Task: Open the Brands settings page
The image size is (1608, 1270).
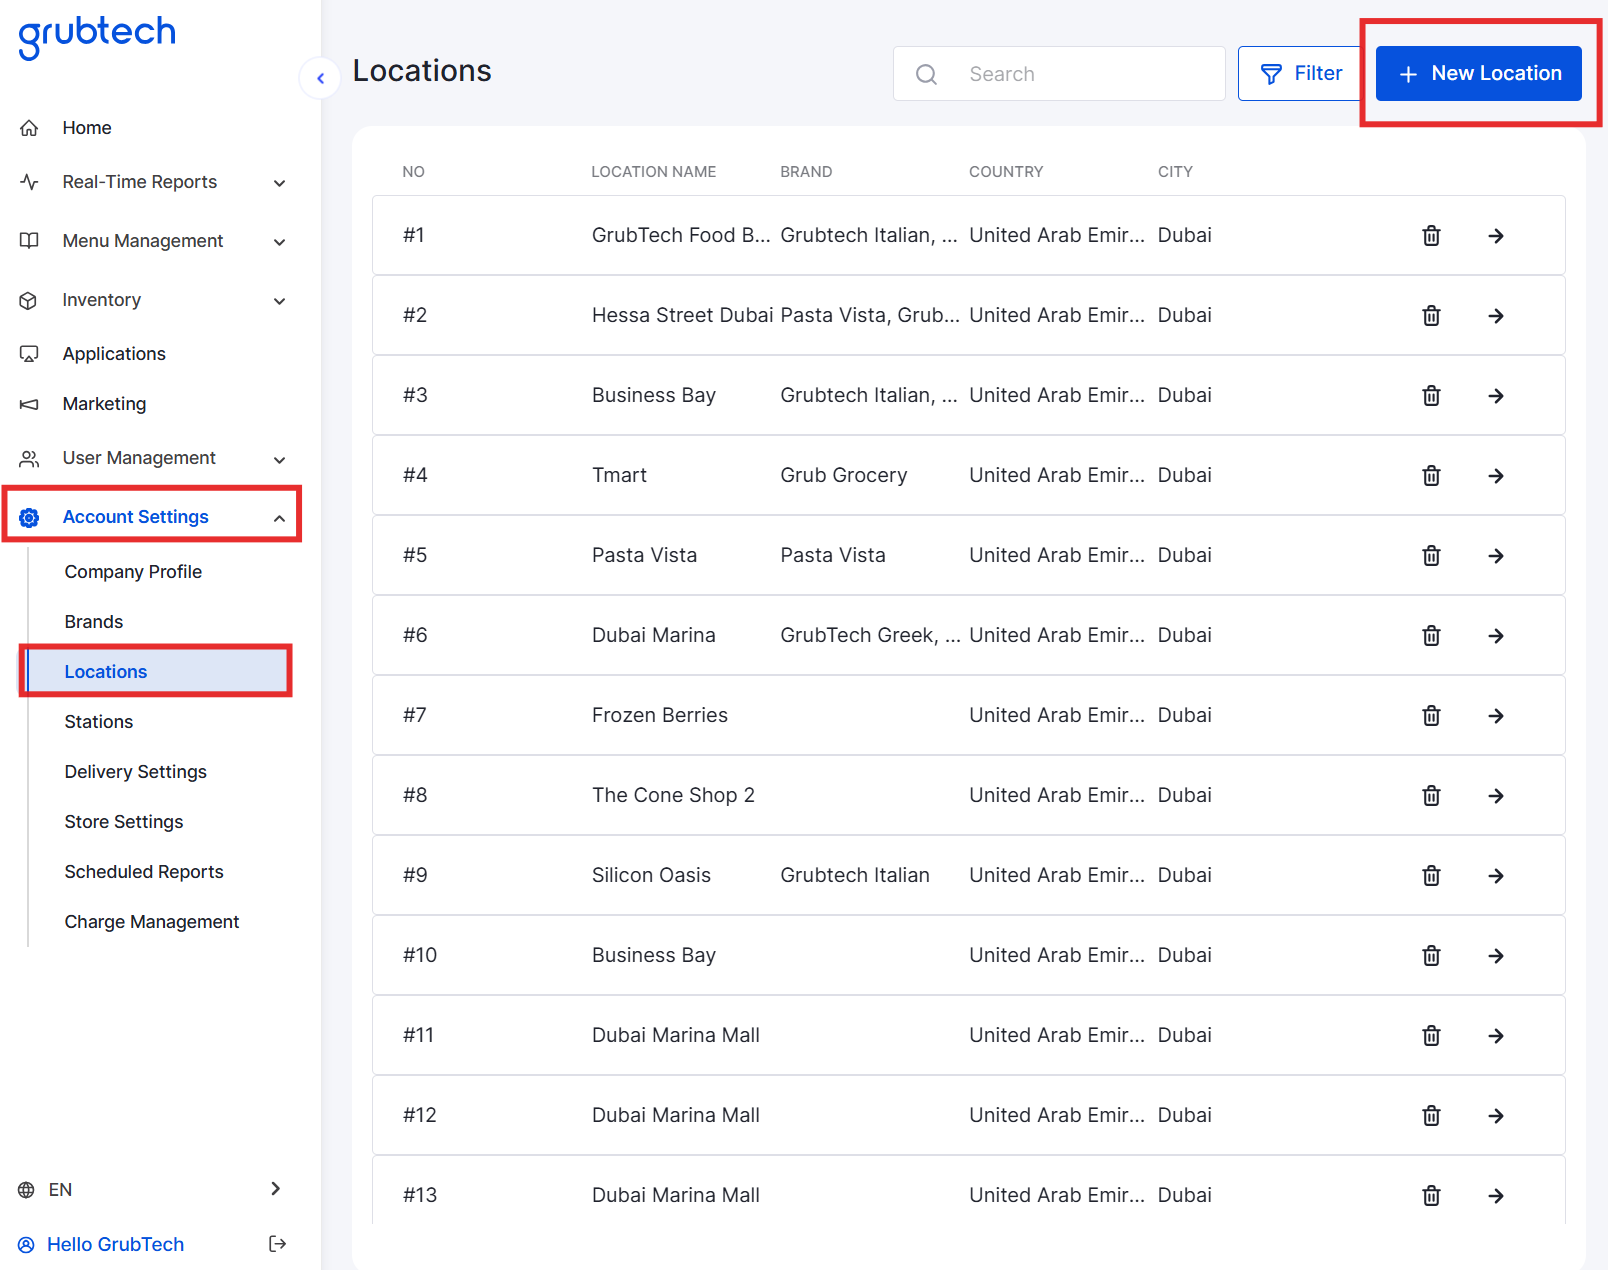Action: point(93,621)
